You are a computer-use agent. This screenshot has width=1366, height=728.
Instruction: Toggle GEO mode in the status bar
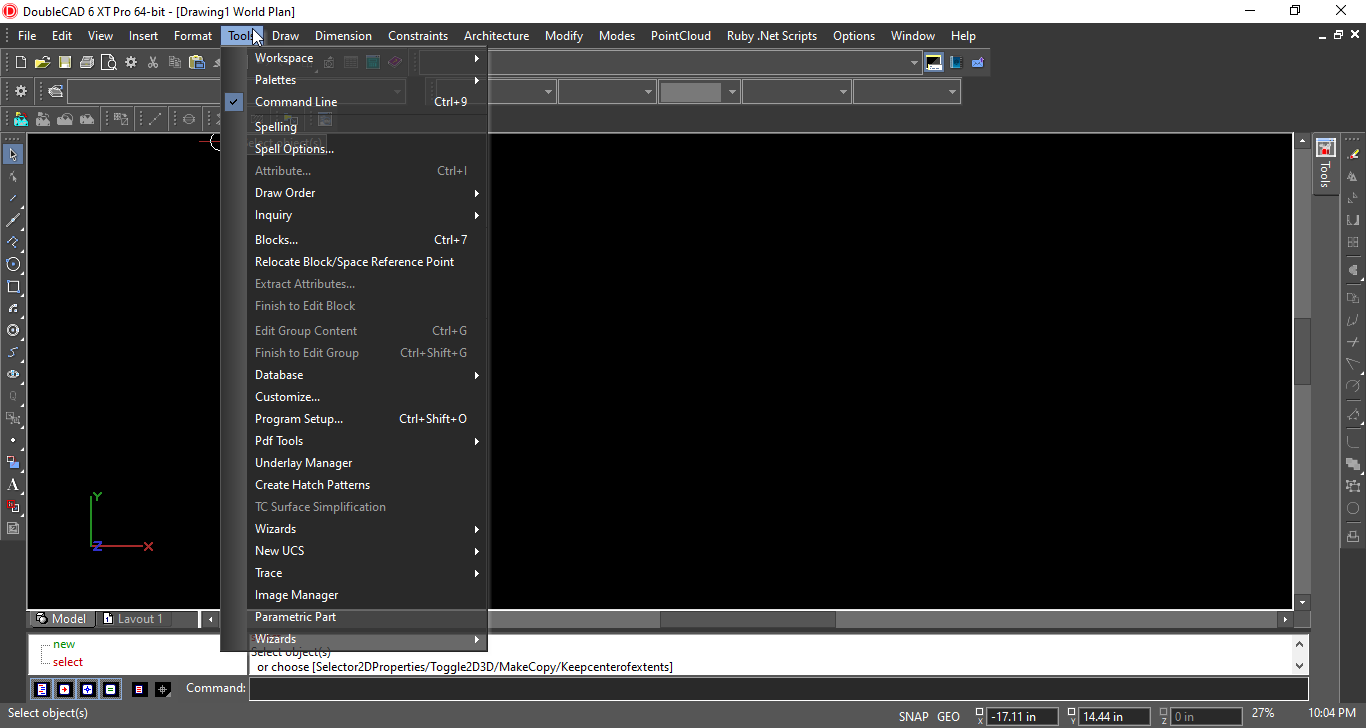(x=948, y=716)
